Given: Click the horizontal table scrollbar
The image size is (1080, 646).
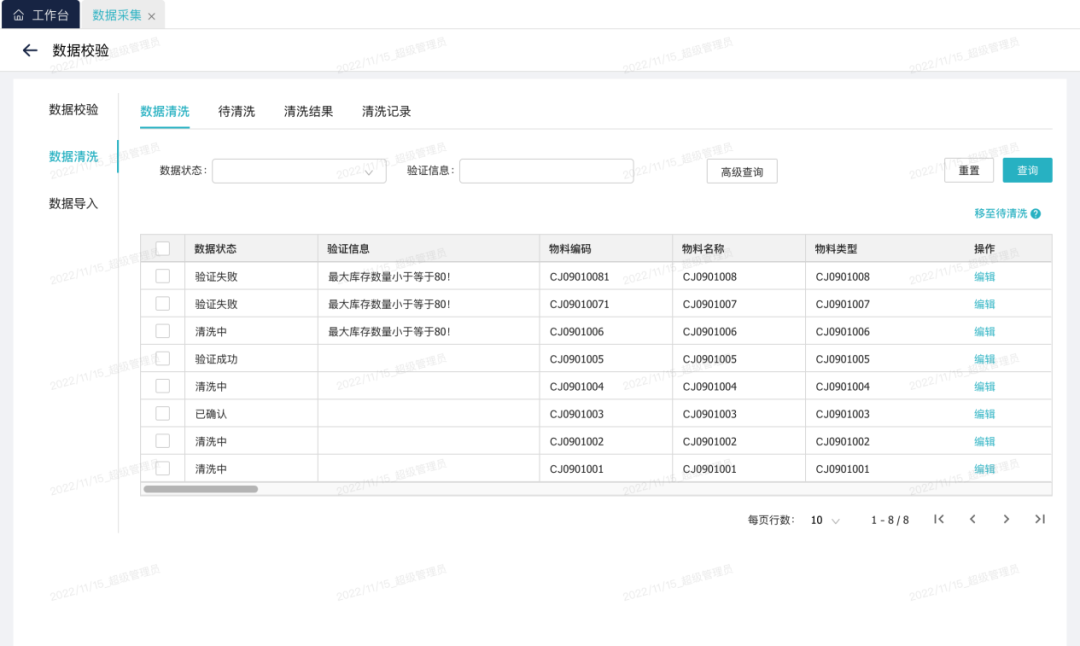Looking at the screenshot, I should tap(200, 489).
